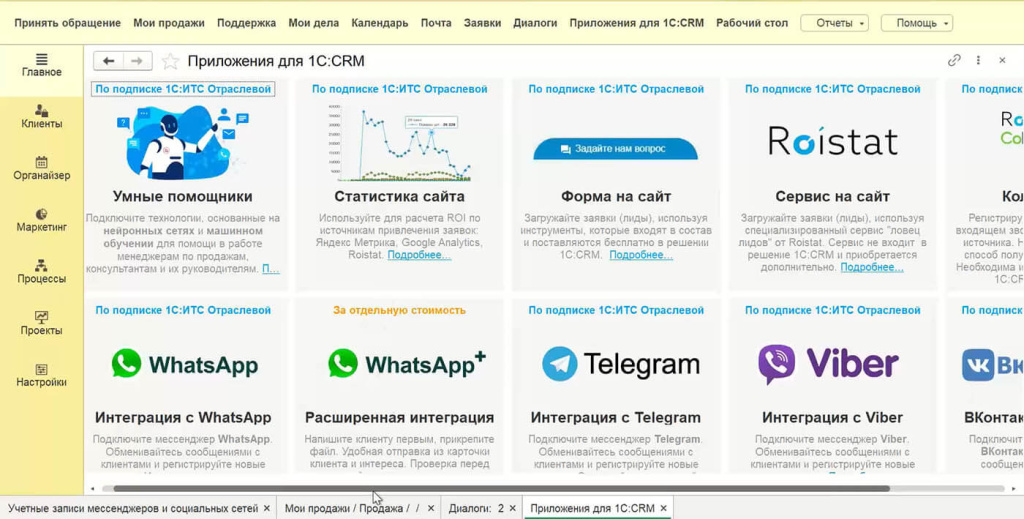Click the Roistat logo
This screenshot has height=519, width=1024.
[x=833, y=141]
